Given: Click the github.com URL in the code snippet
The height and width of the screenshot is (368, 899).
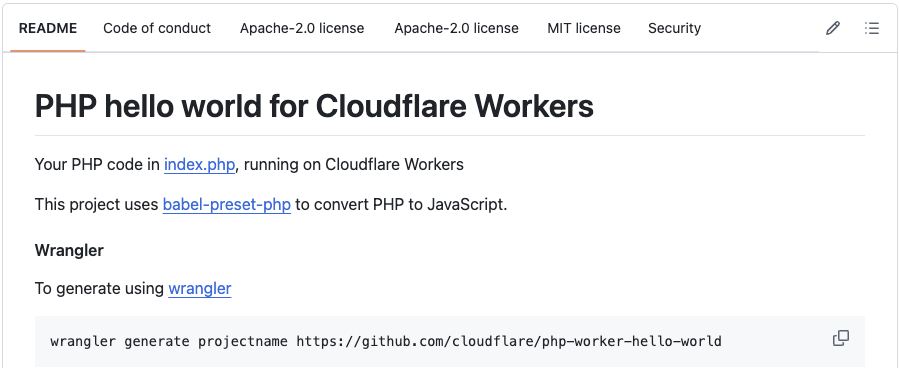Looking at the screenshot, I should 509,342.
